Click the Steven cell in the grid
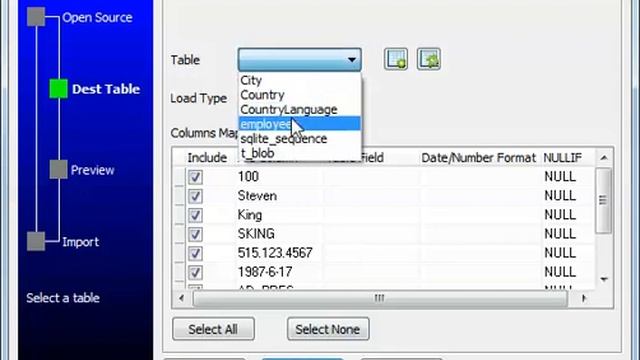Screen dimensions: 640x360 click(279, 196)
